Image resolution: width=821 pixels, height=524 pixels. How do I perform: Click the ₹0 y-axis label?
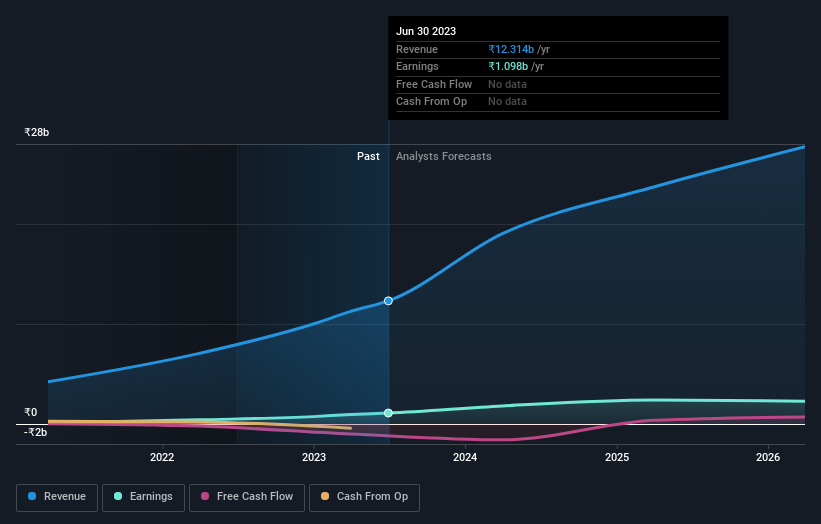point(31,412)
